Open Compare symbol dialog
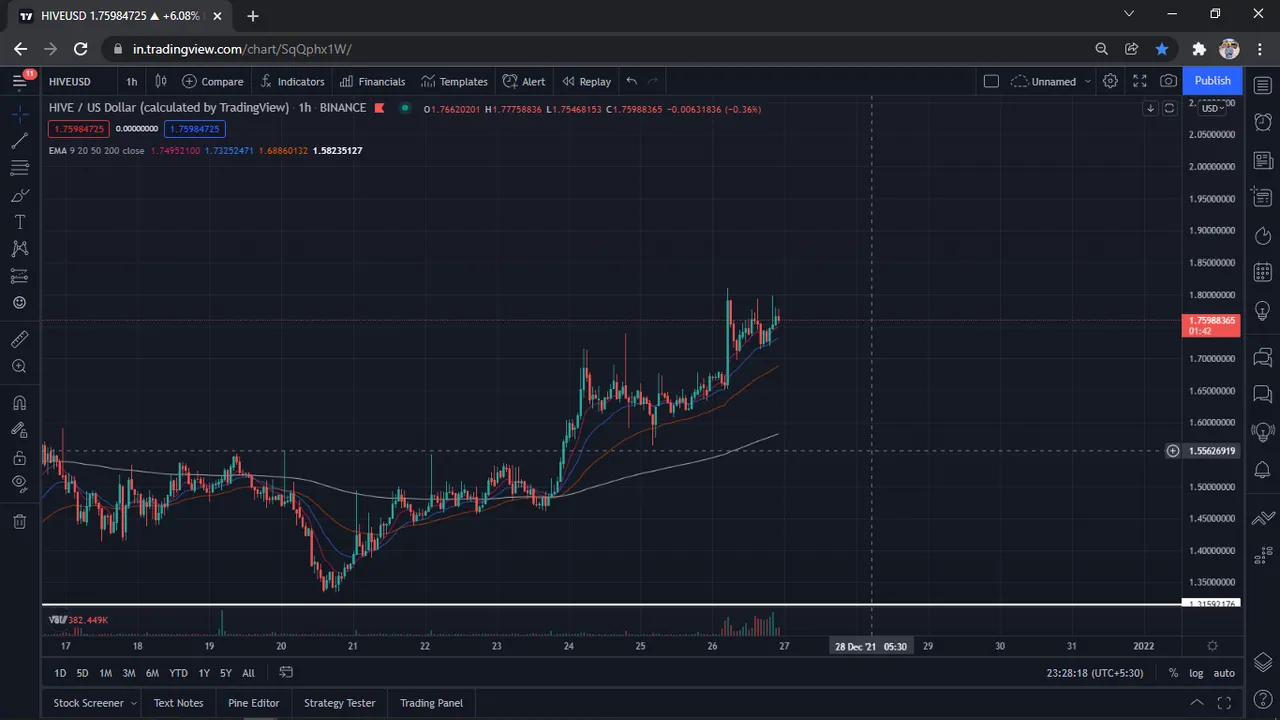Screen dimensions: 1280x720 (x=212, y=82)
